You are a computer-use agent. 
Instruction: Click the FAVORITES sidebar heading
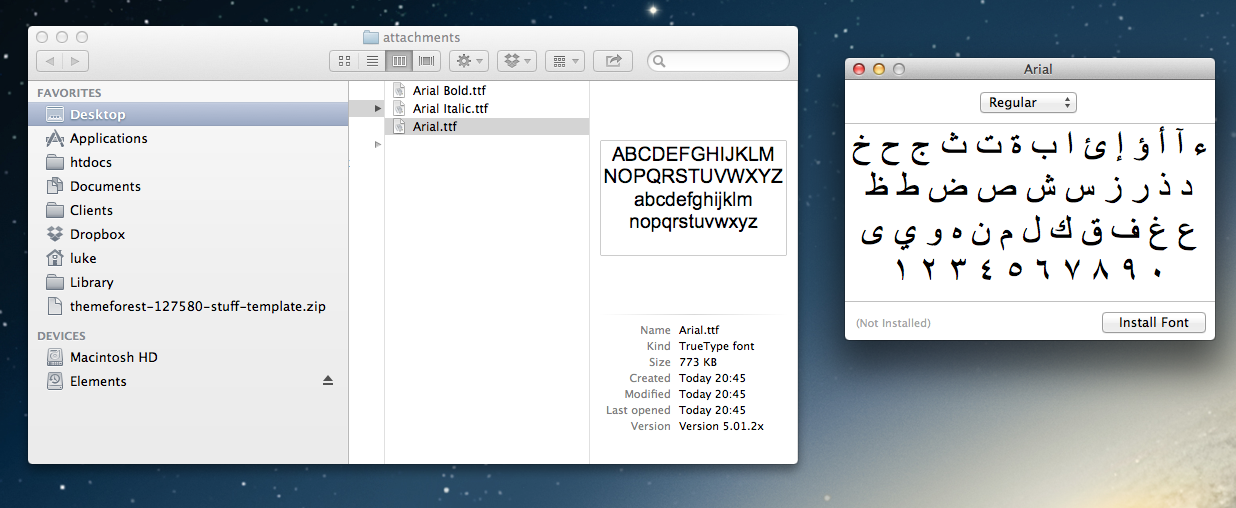[70, 92]
